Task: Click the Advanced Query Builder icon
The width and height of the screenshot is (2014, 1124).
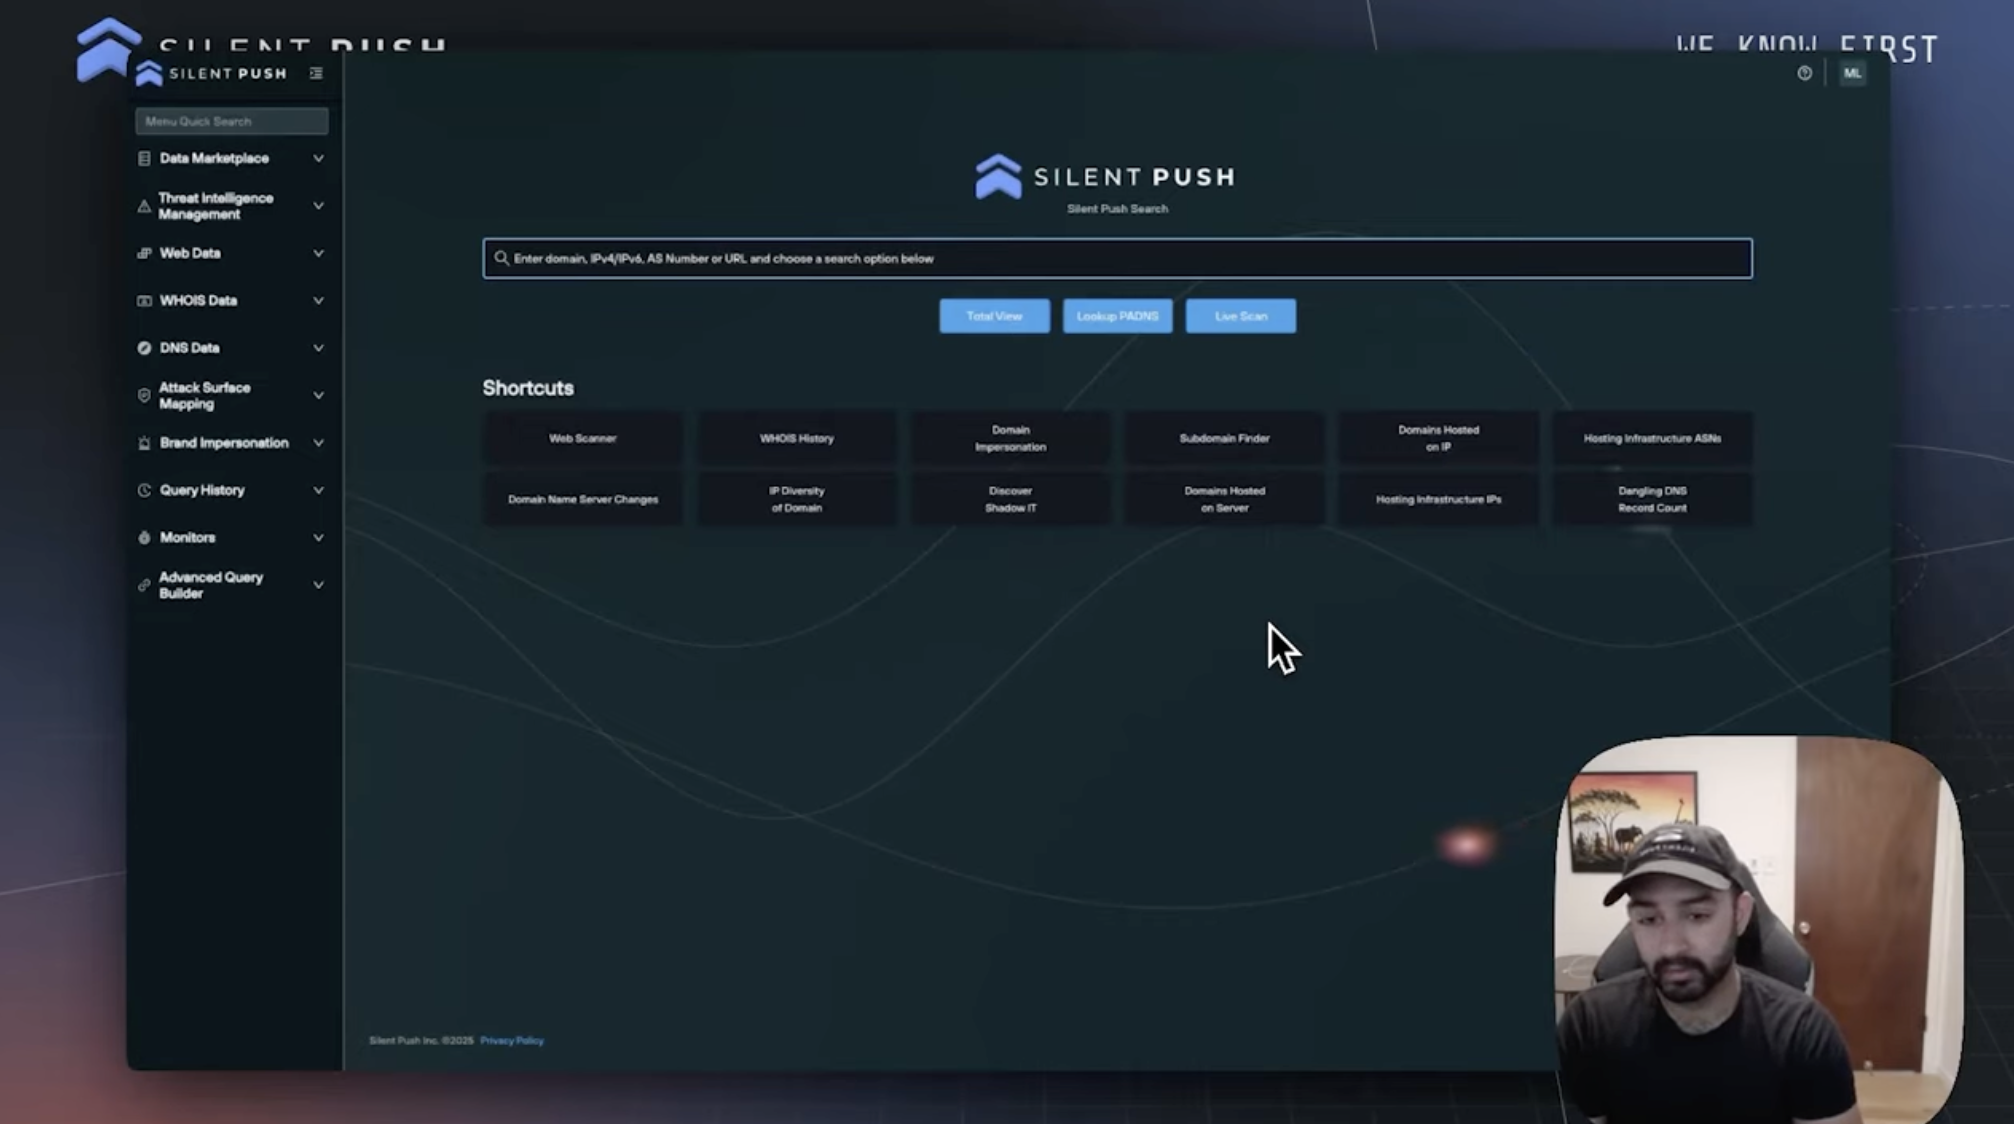Action: click(144, 585)
